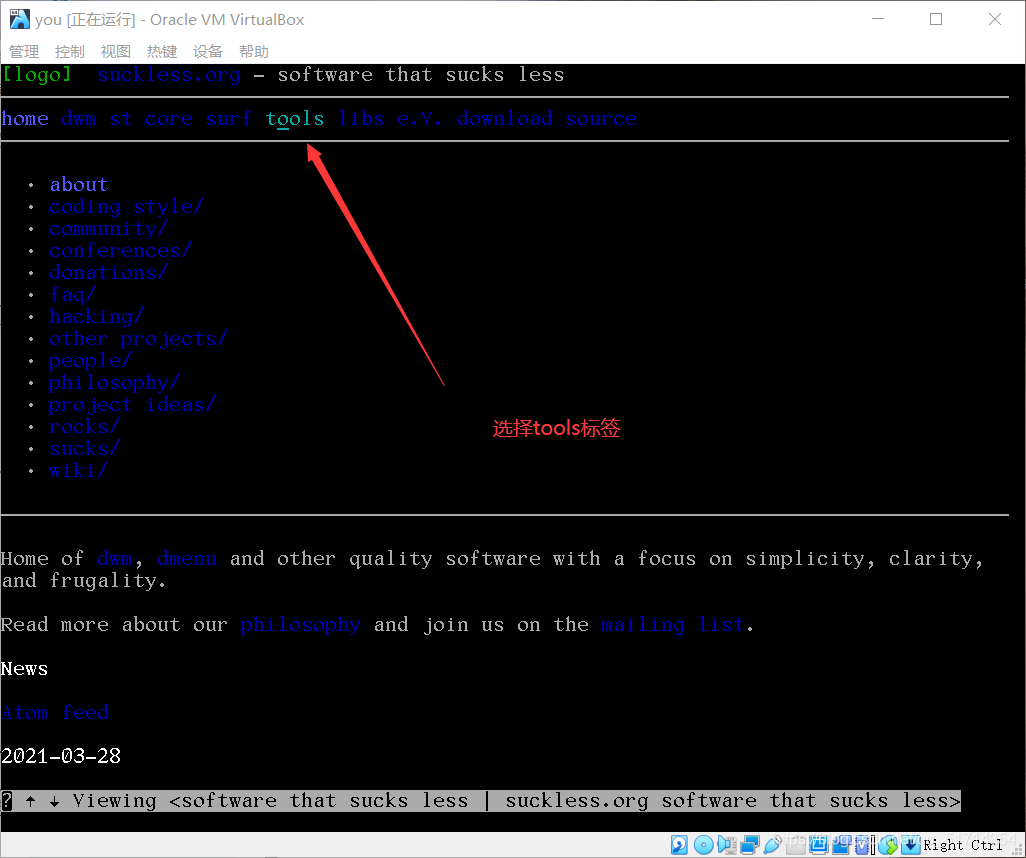Open the st nav link
This screenshot has height=858, width=1026.
coord(120,118)
